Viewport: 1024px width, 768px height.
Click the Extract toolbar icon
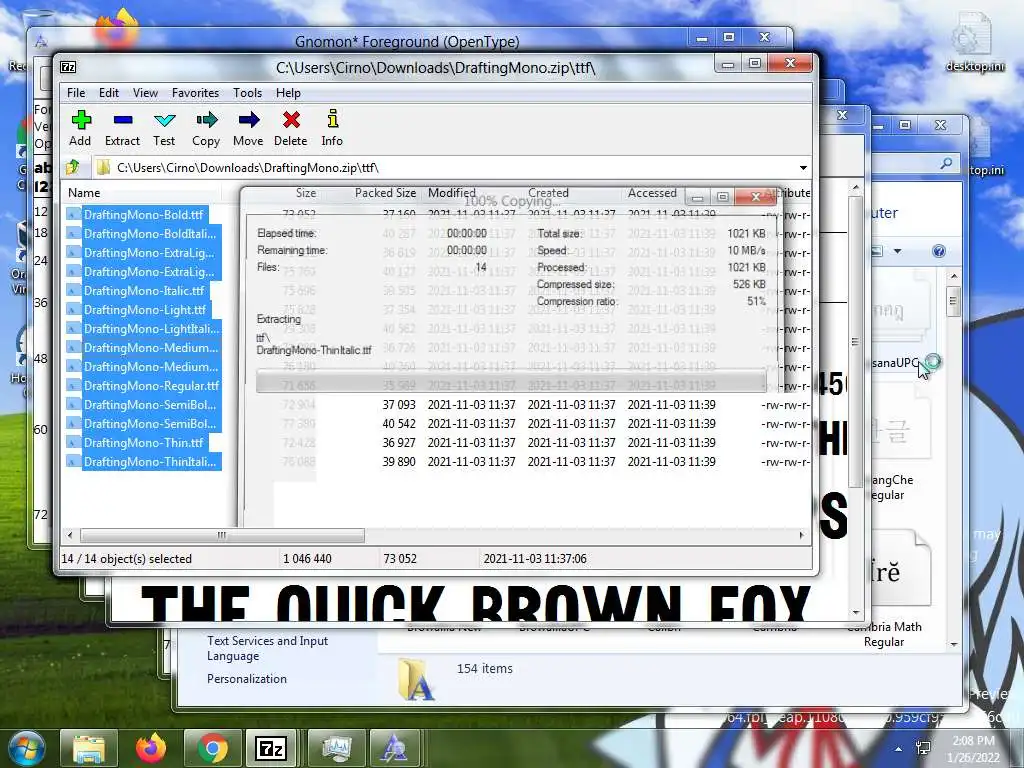(x=122, y=128)
